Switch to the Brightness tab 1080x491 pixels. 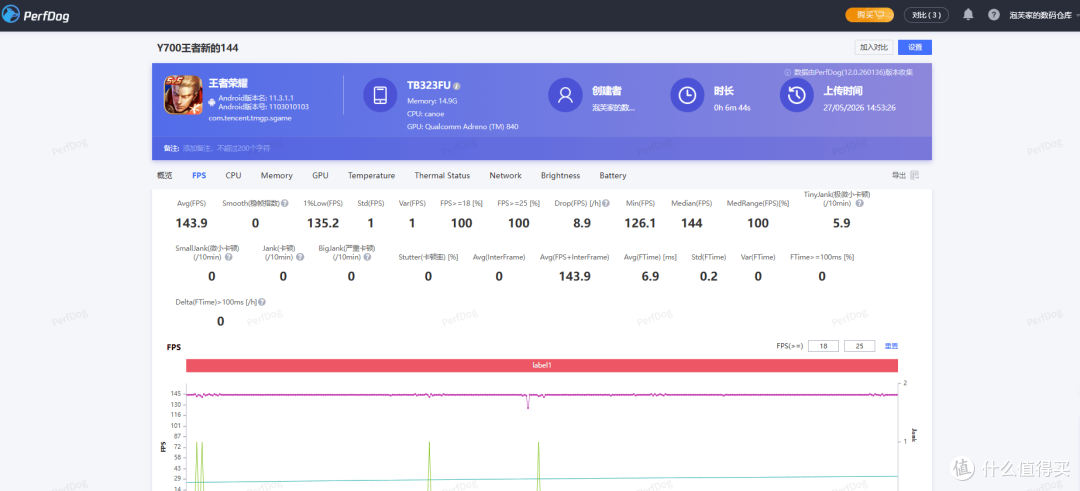coord(561,176)
